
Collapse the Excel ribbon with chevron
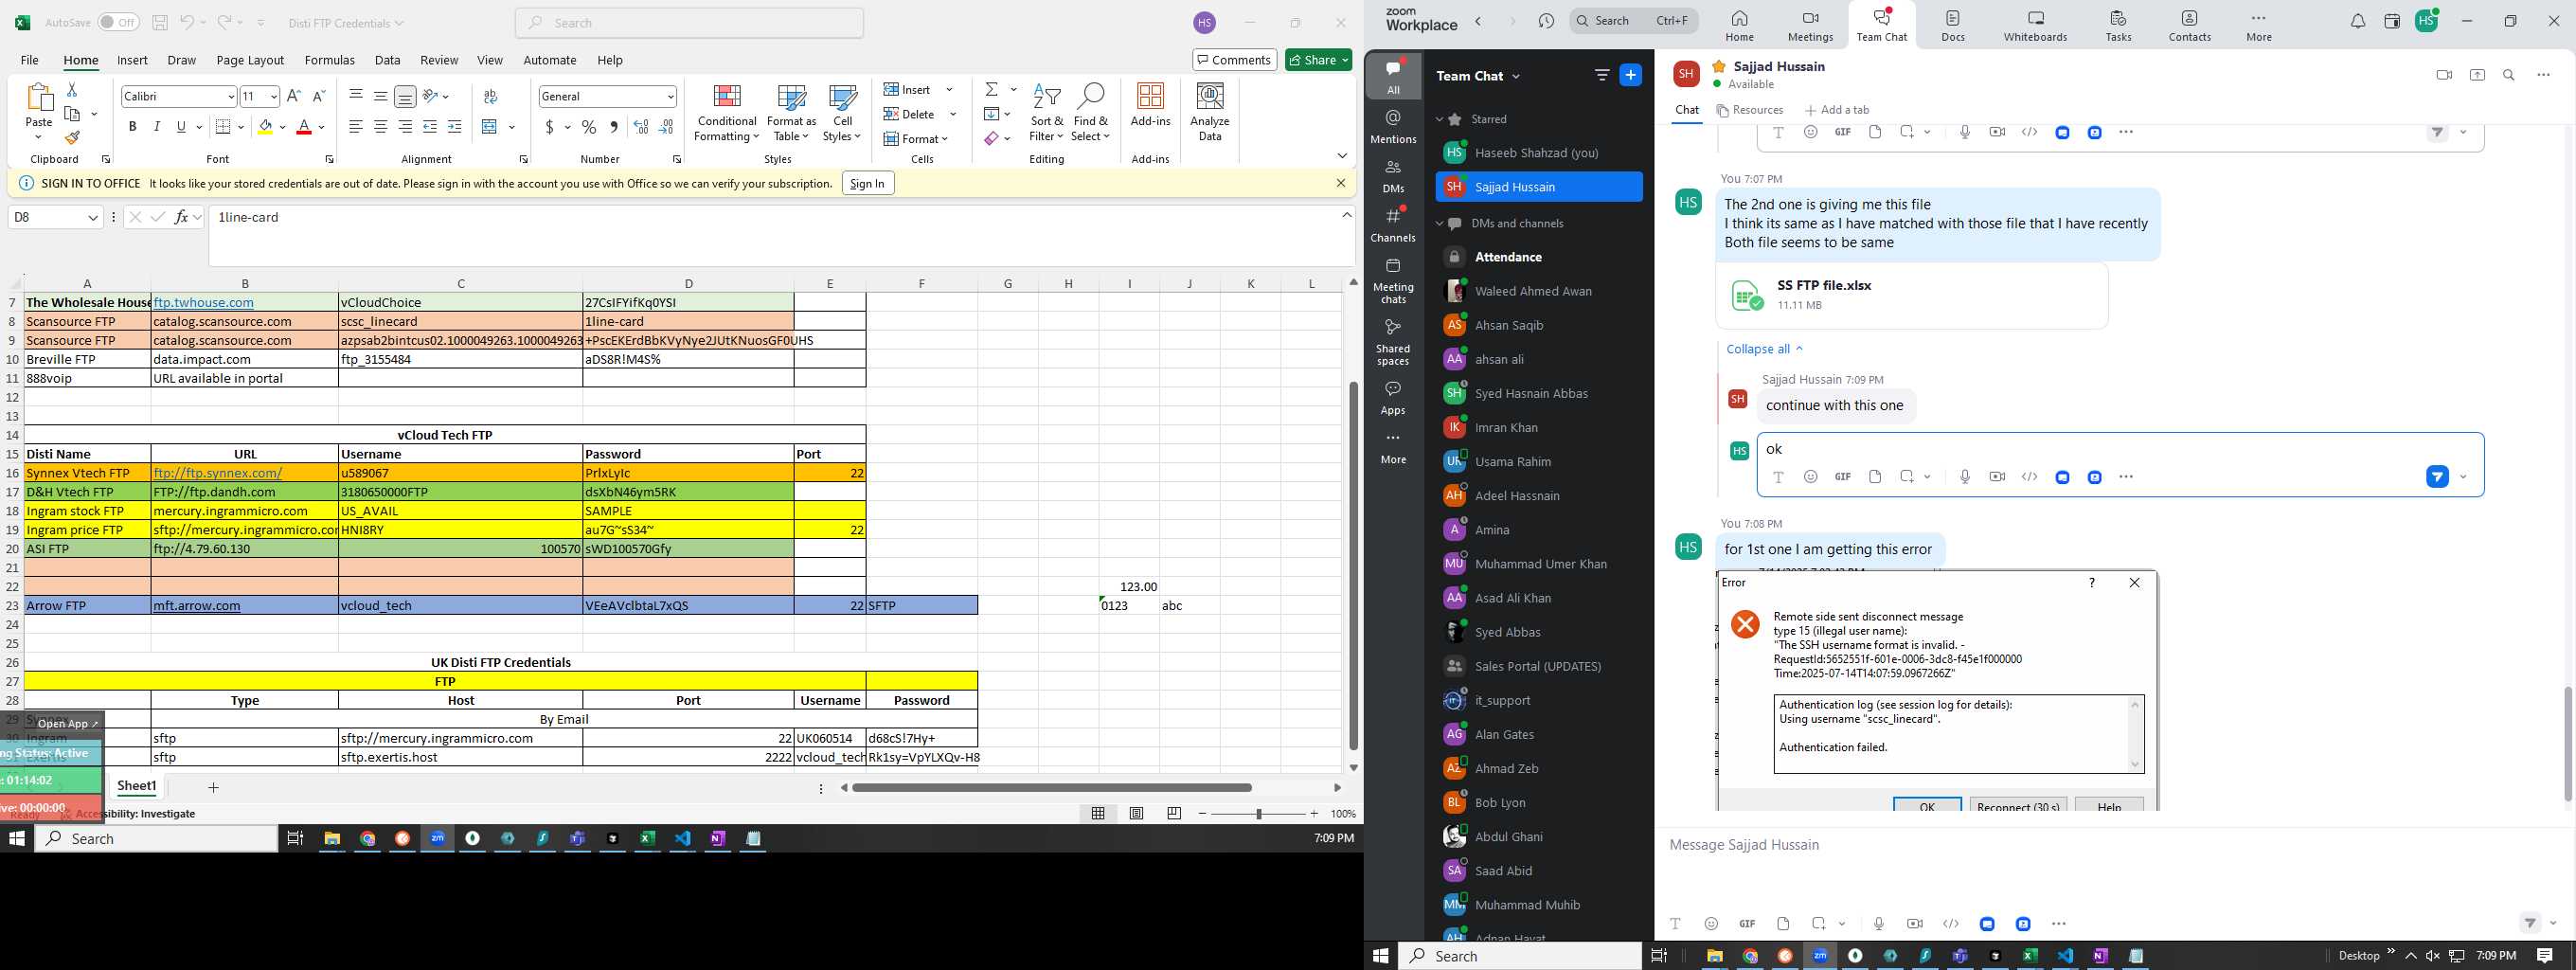[x=1342, y=156]
